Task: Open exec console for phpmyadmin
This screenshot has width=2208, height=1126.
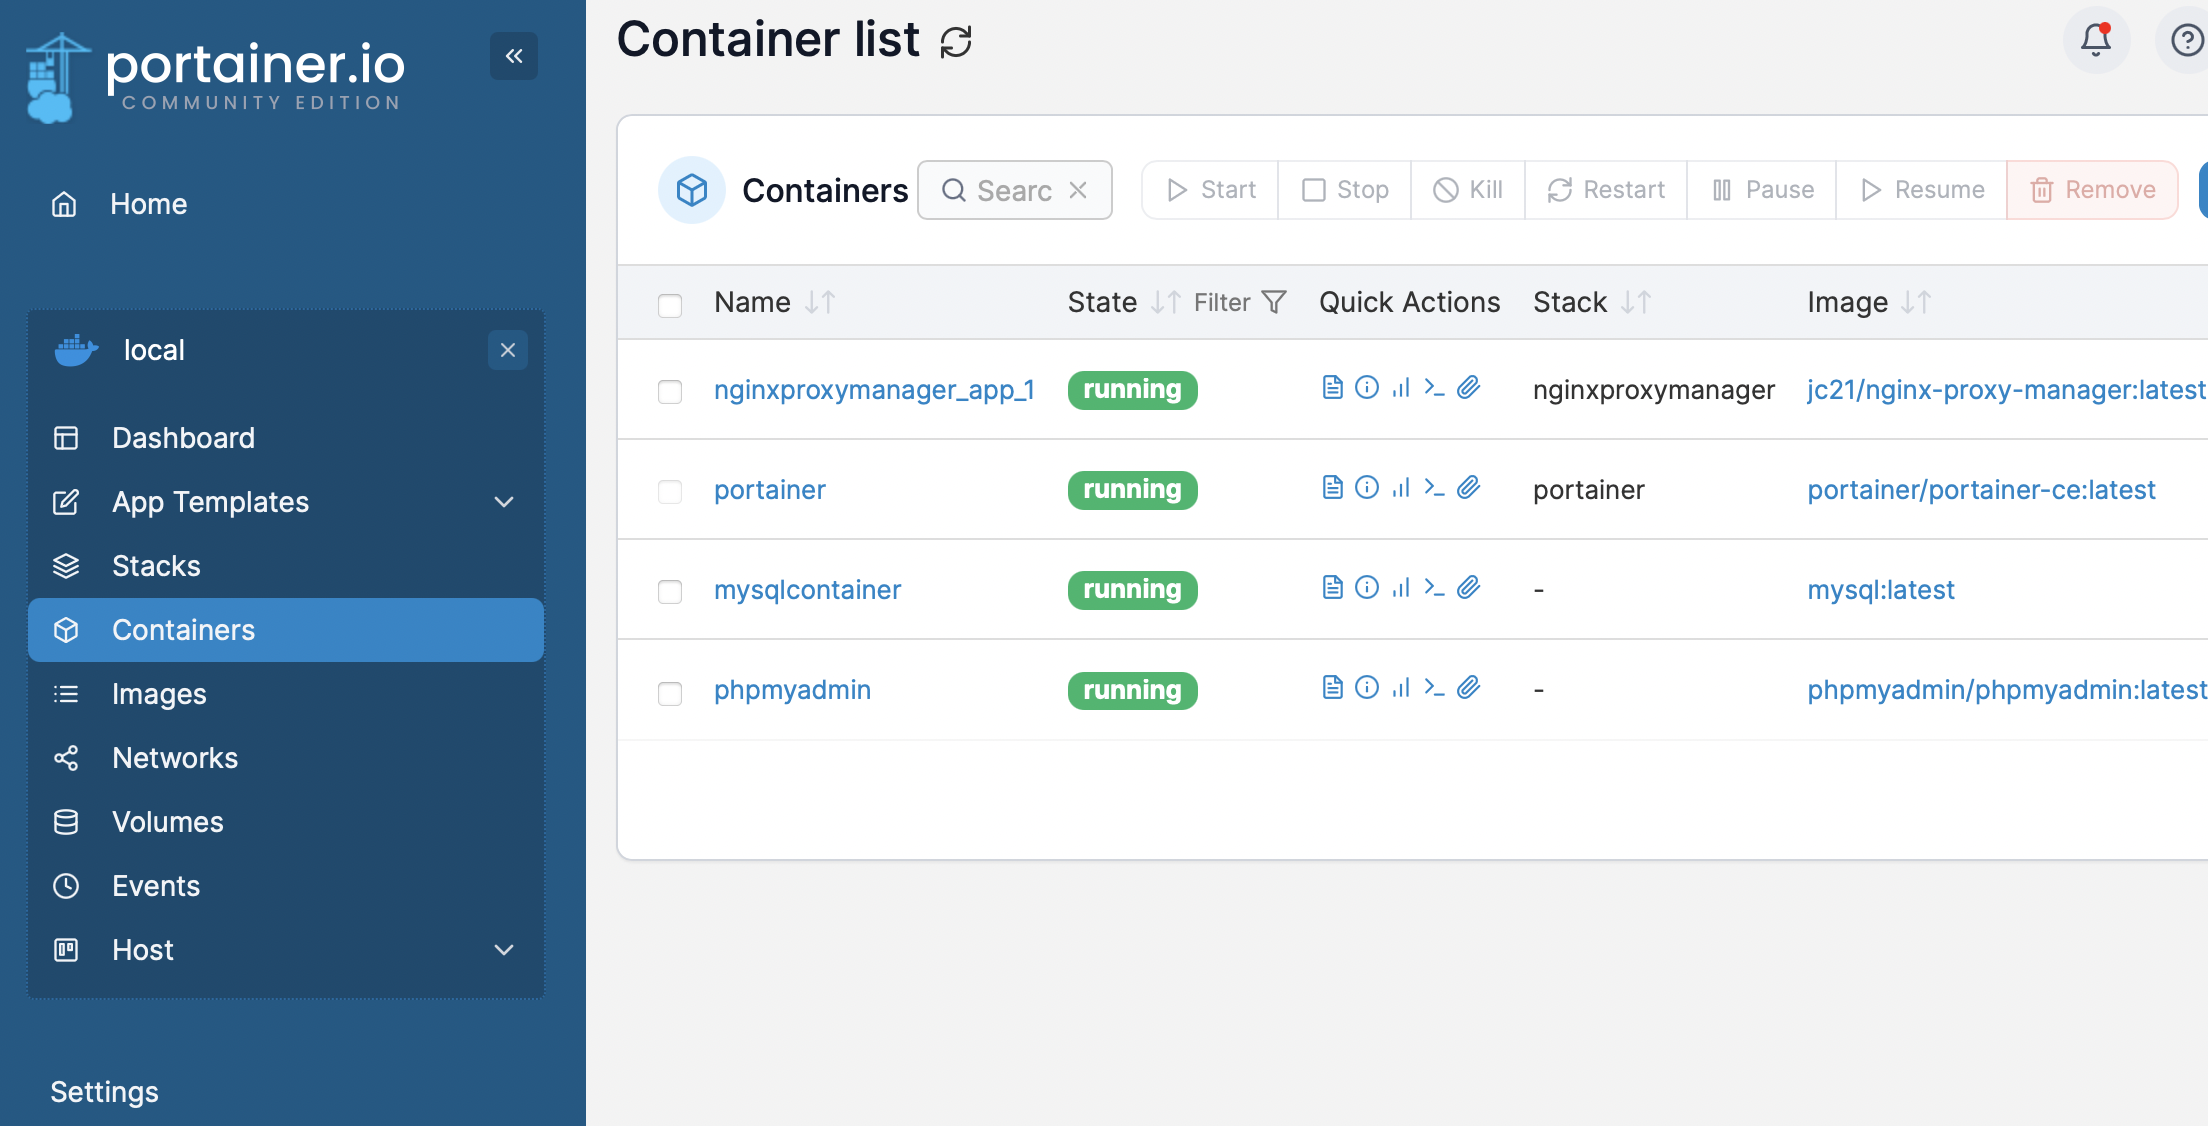Action: coord(1435,687)
